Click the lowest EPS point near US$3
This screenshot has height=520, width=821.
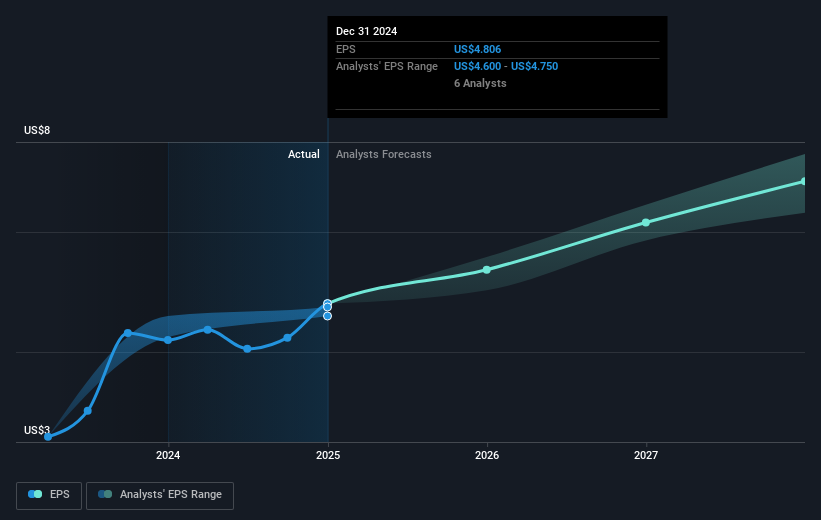[x=48, y=437]
